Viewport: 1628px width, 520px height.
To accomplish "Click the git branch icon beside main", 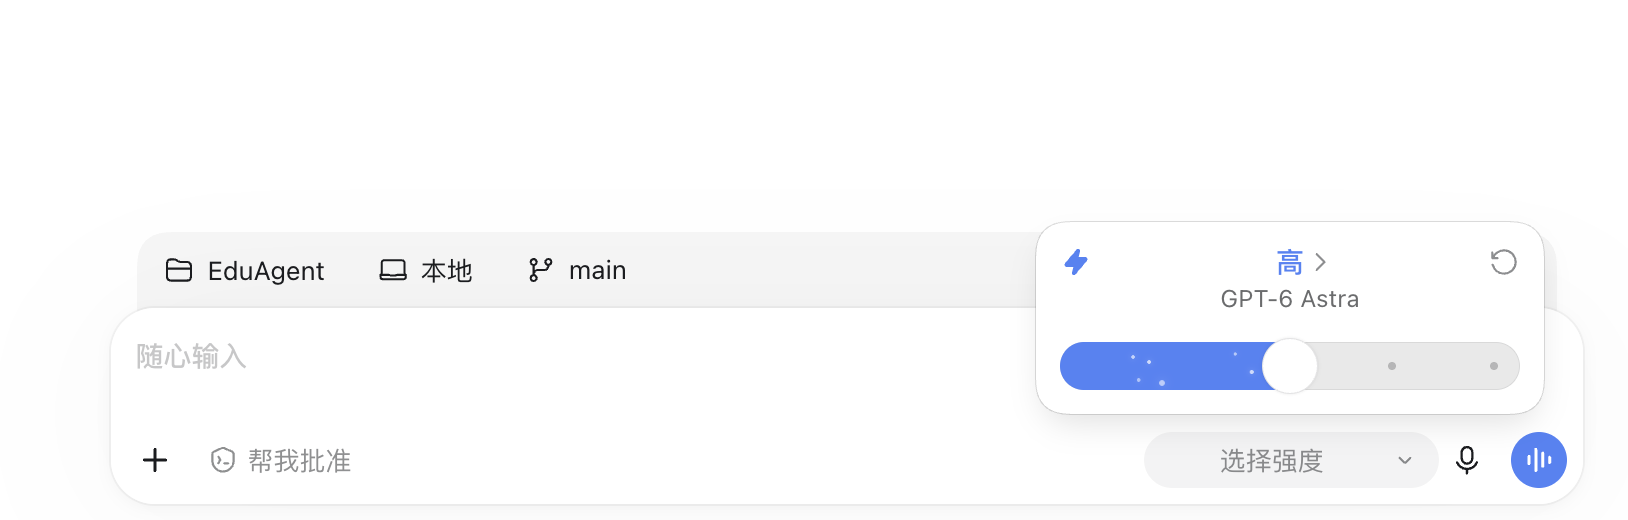I will [x=540, y=270].
